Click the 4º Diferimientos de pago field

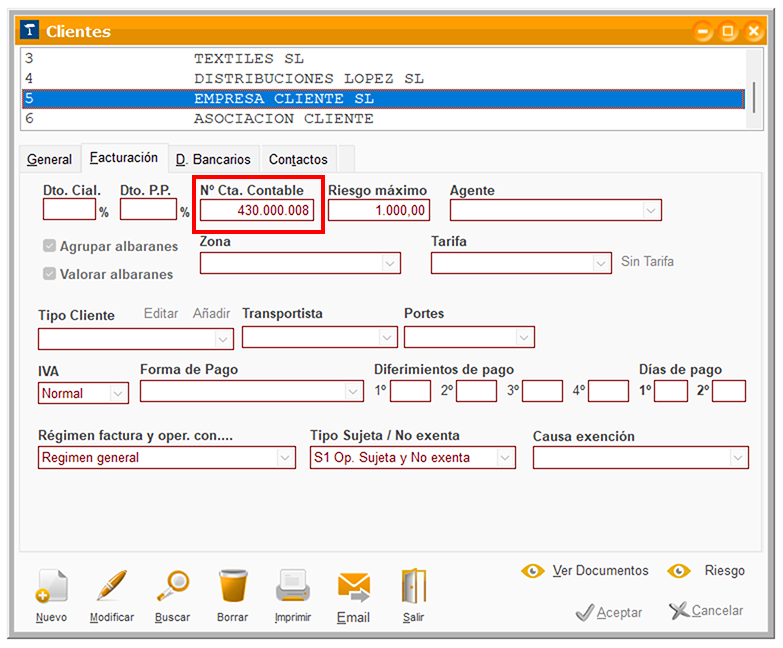pyautogui.click(x=608, y=391)
